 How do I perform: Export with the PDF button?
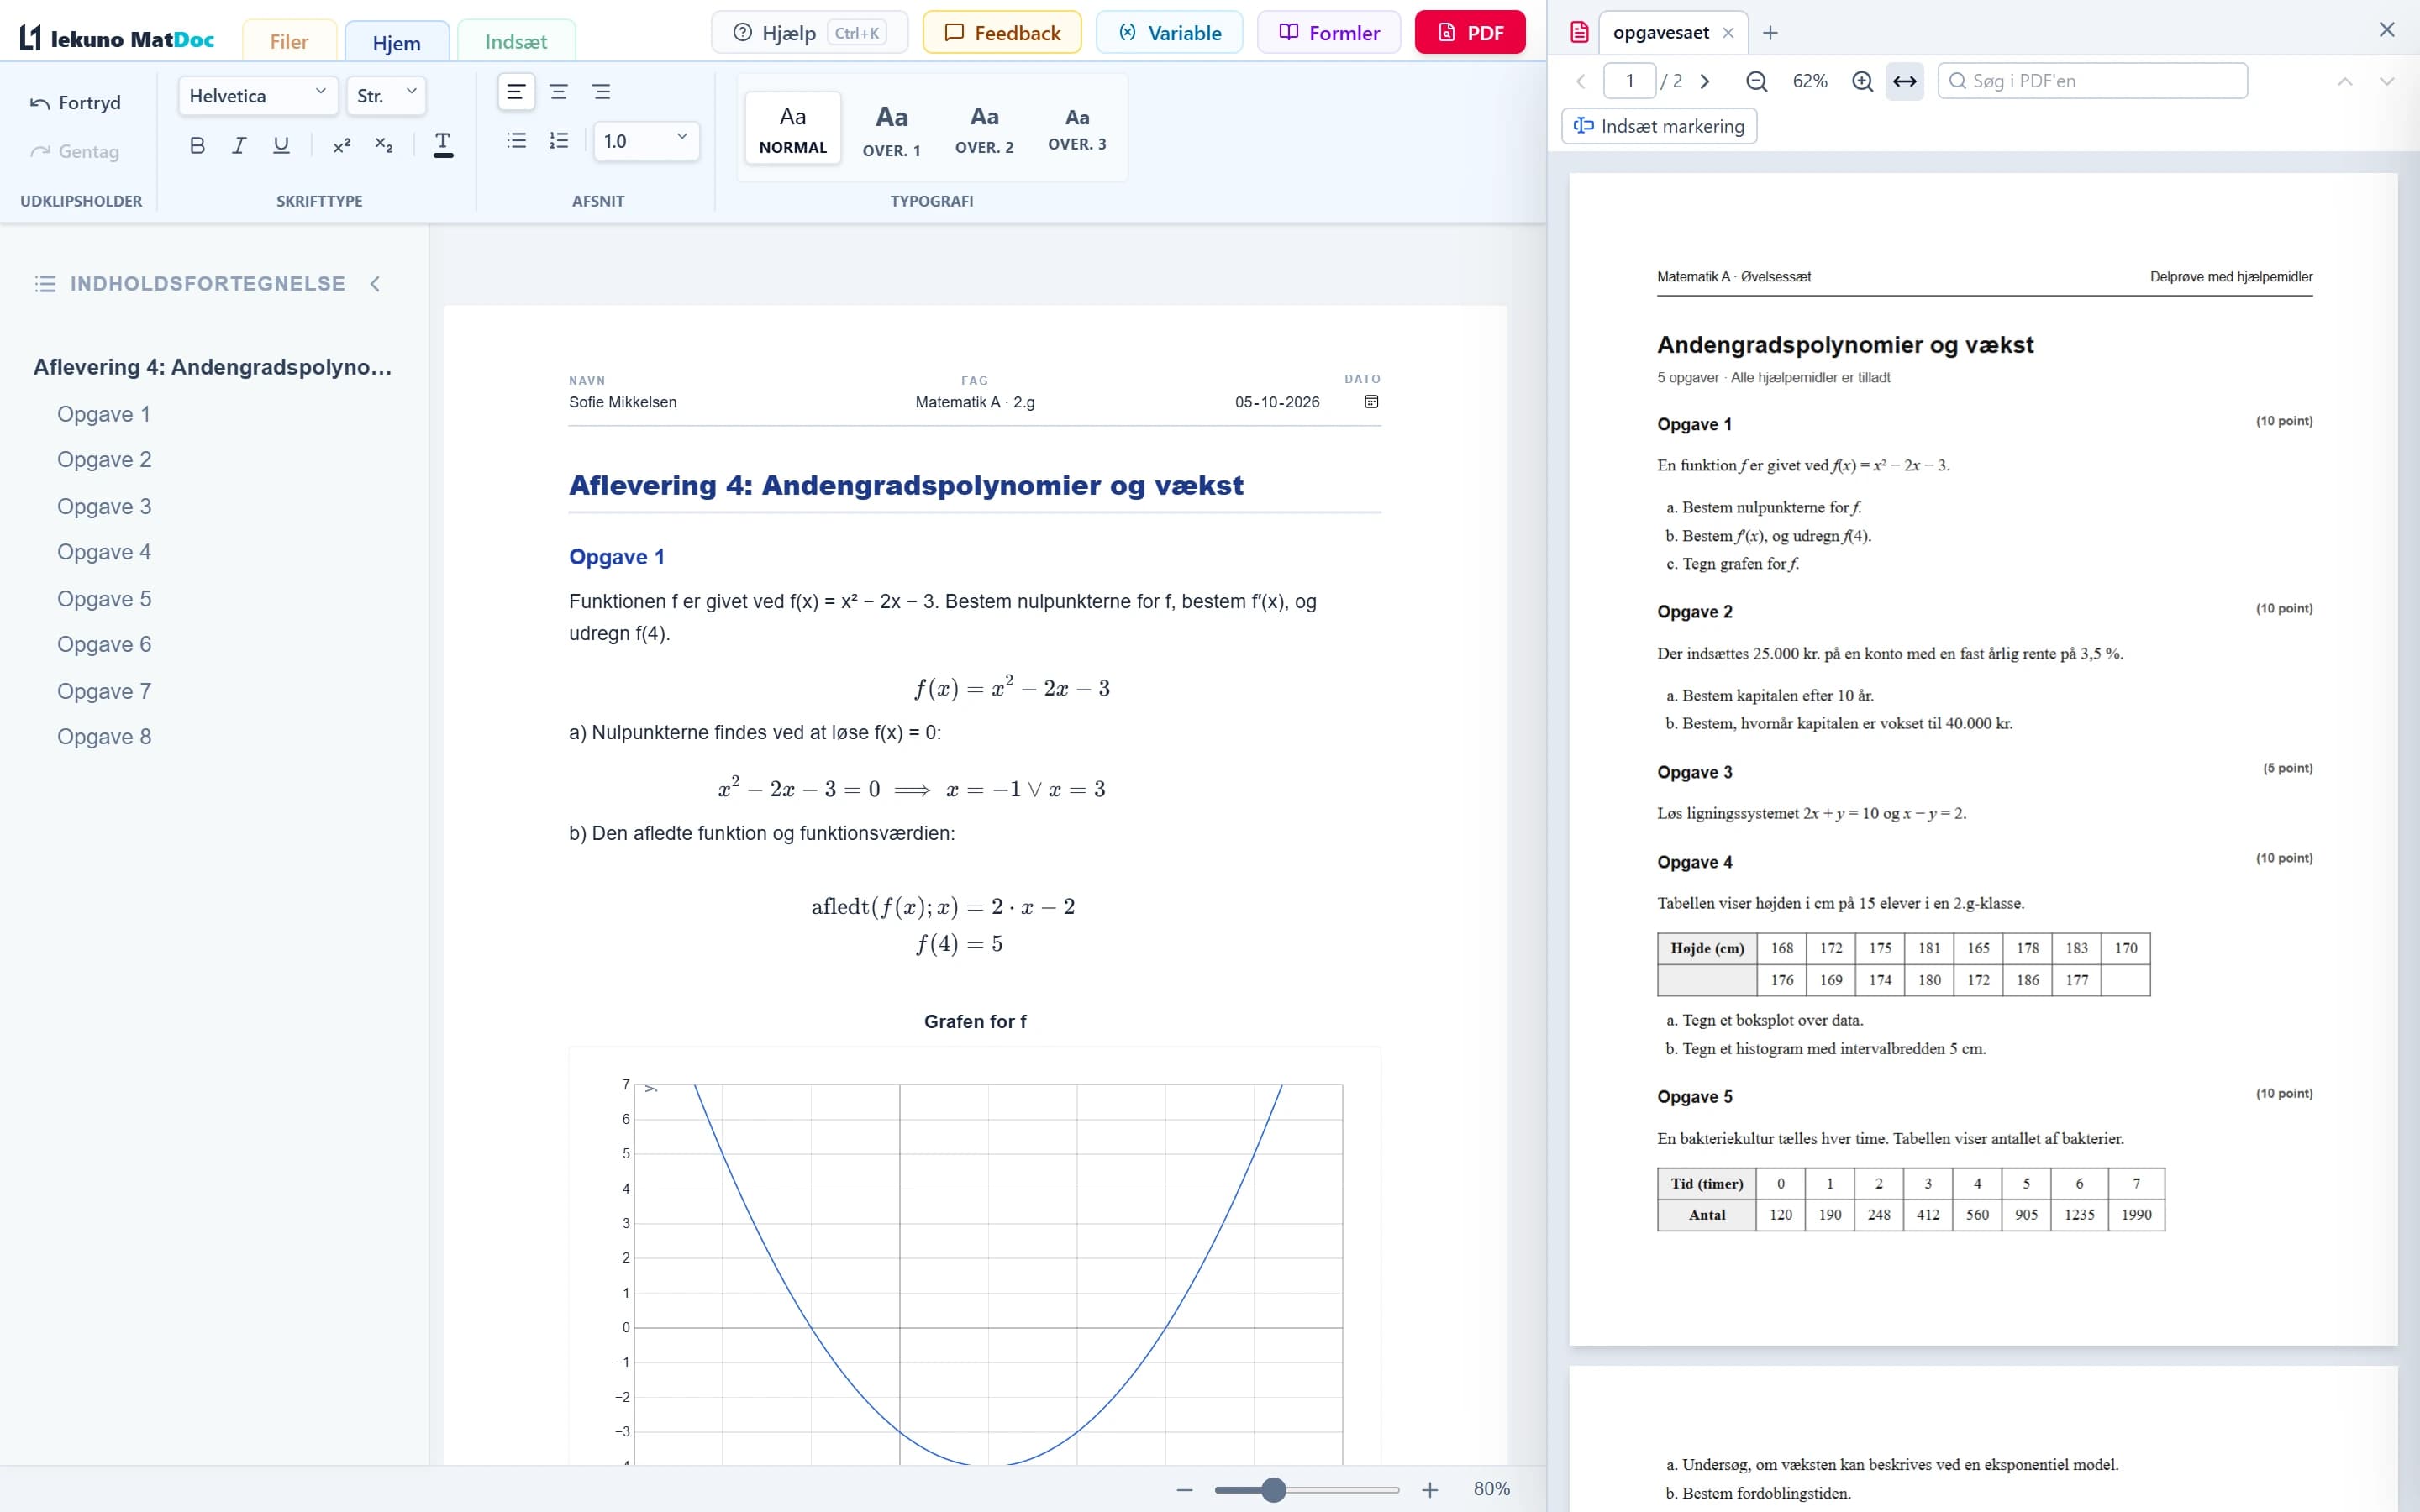[1470, 32]
